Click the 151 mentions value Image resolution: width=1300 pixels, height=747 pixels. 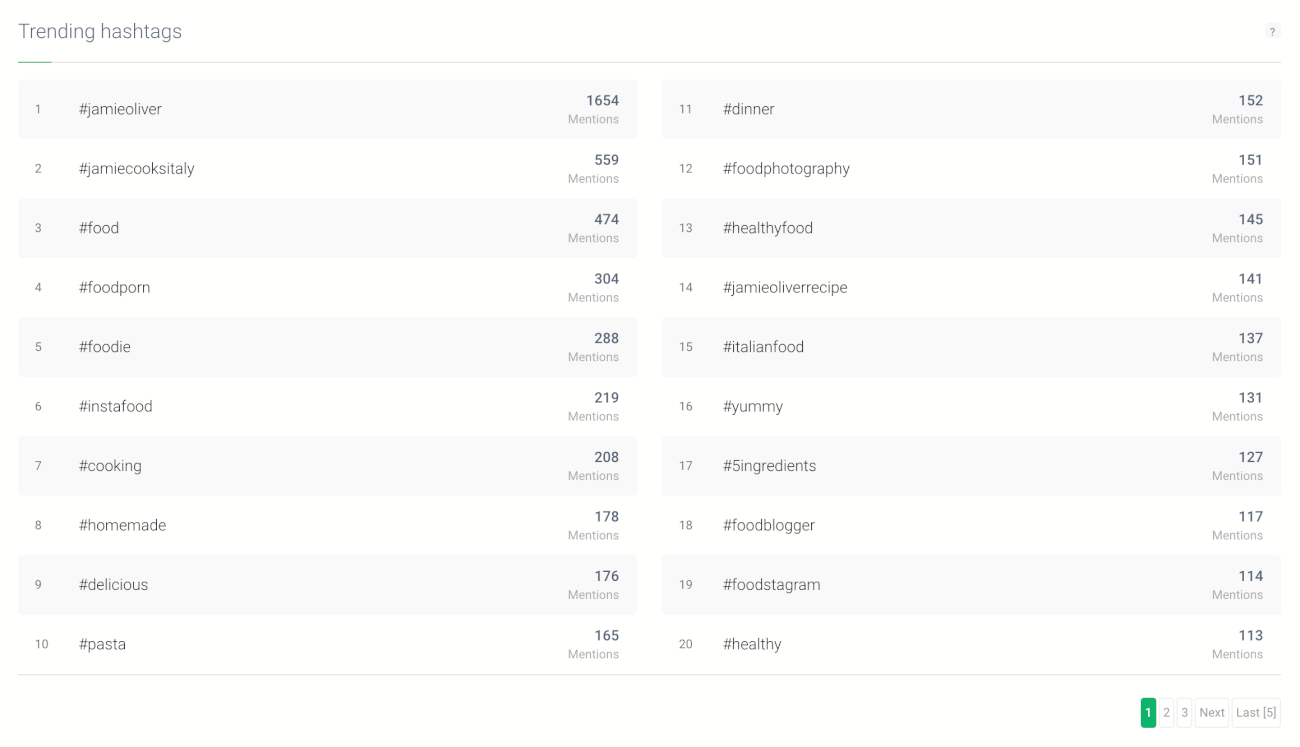click(1250, 160)
